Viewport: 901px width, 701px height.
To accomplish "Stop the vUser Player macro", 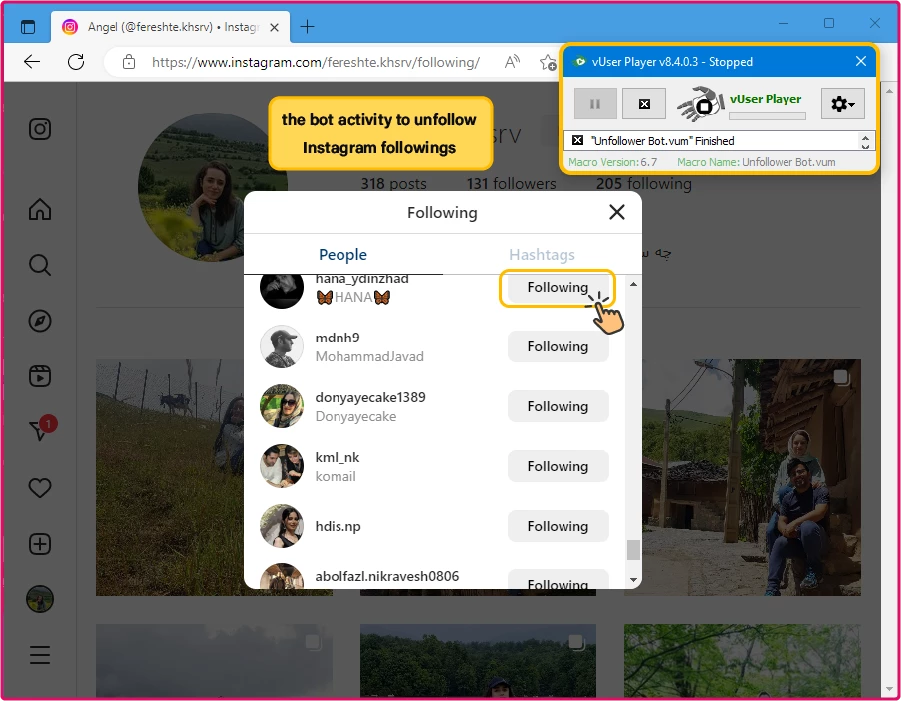I will tap(644, 103).
